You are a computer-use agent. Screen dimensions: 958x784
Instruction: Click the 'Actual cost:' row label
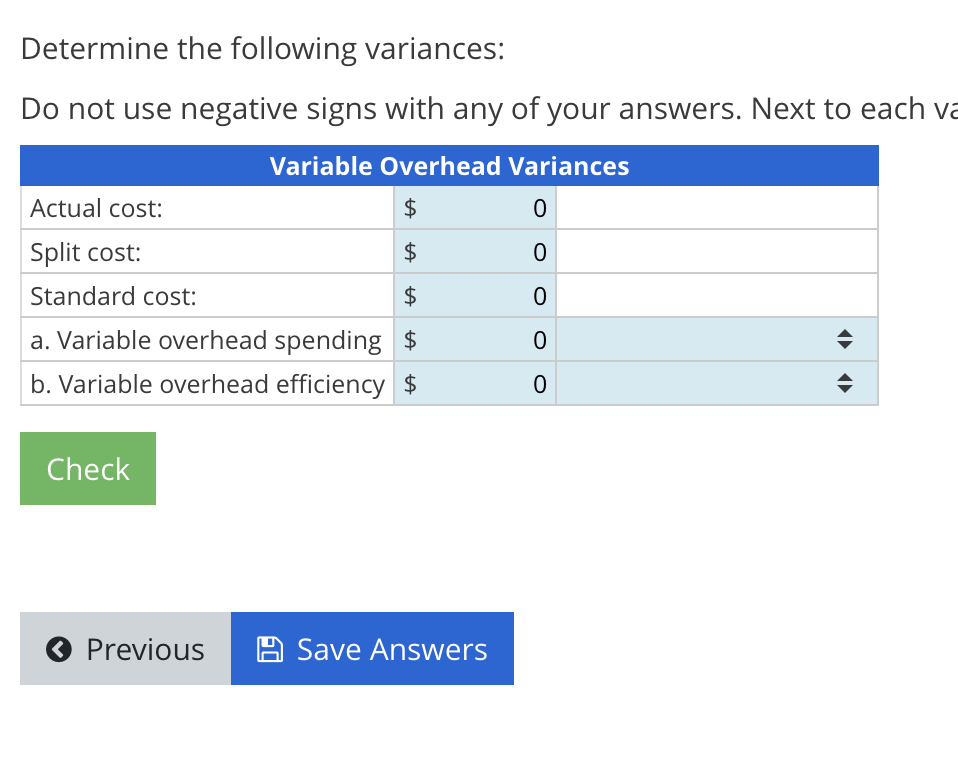(97, 208)
